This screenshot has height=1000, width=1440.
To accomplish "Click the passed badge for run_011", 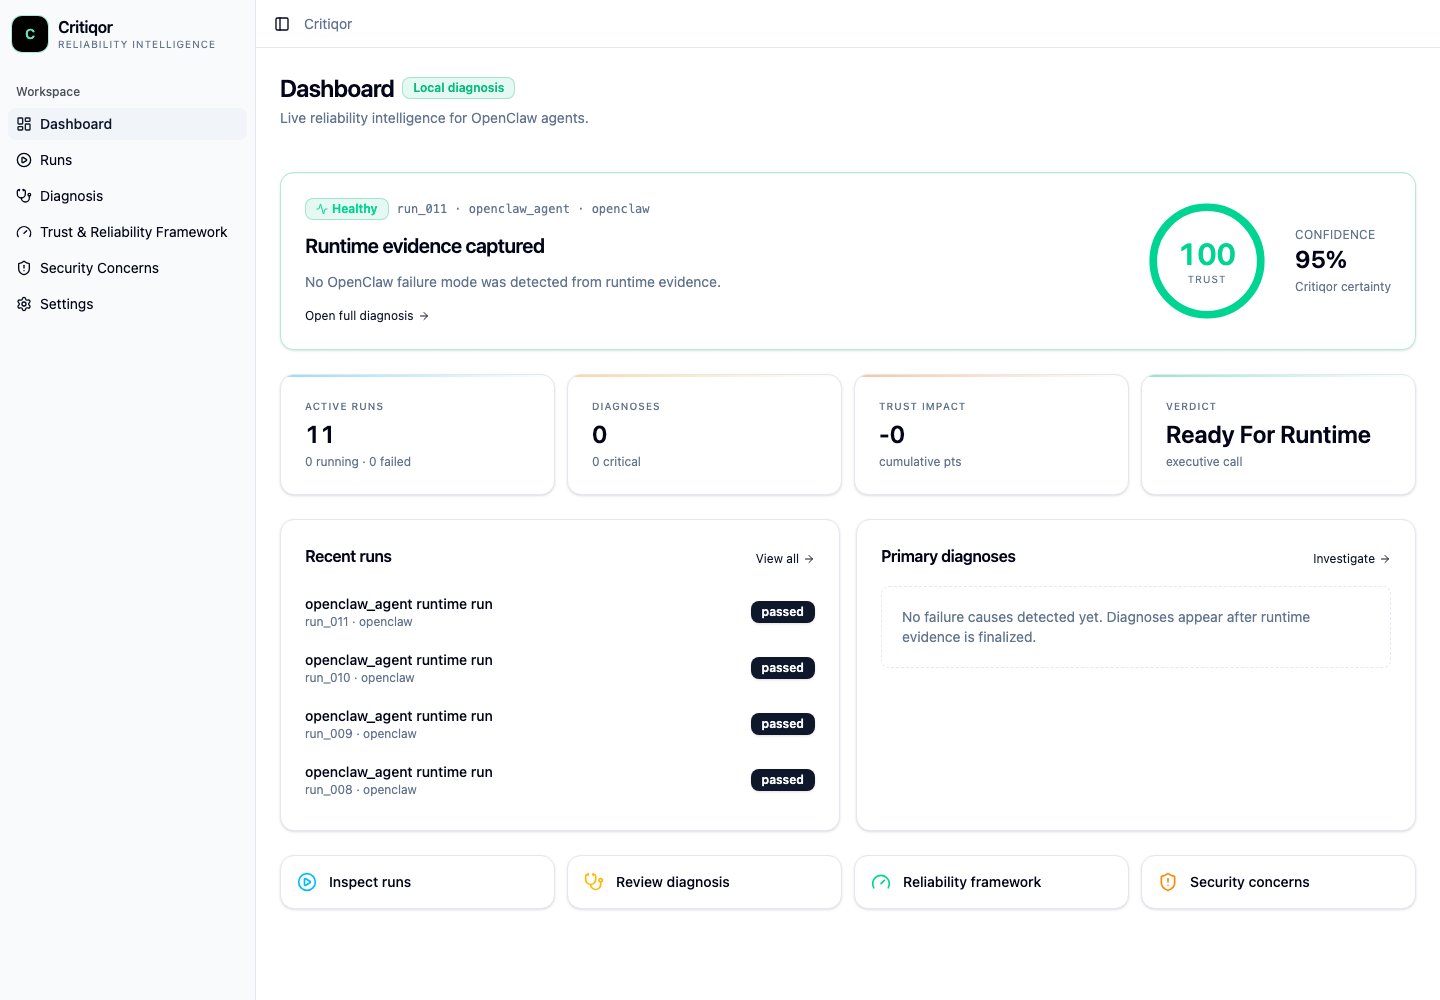I will point(783,612).
